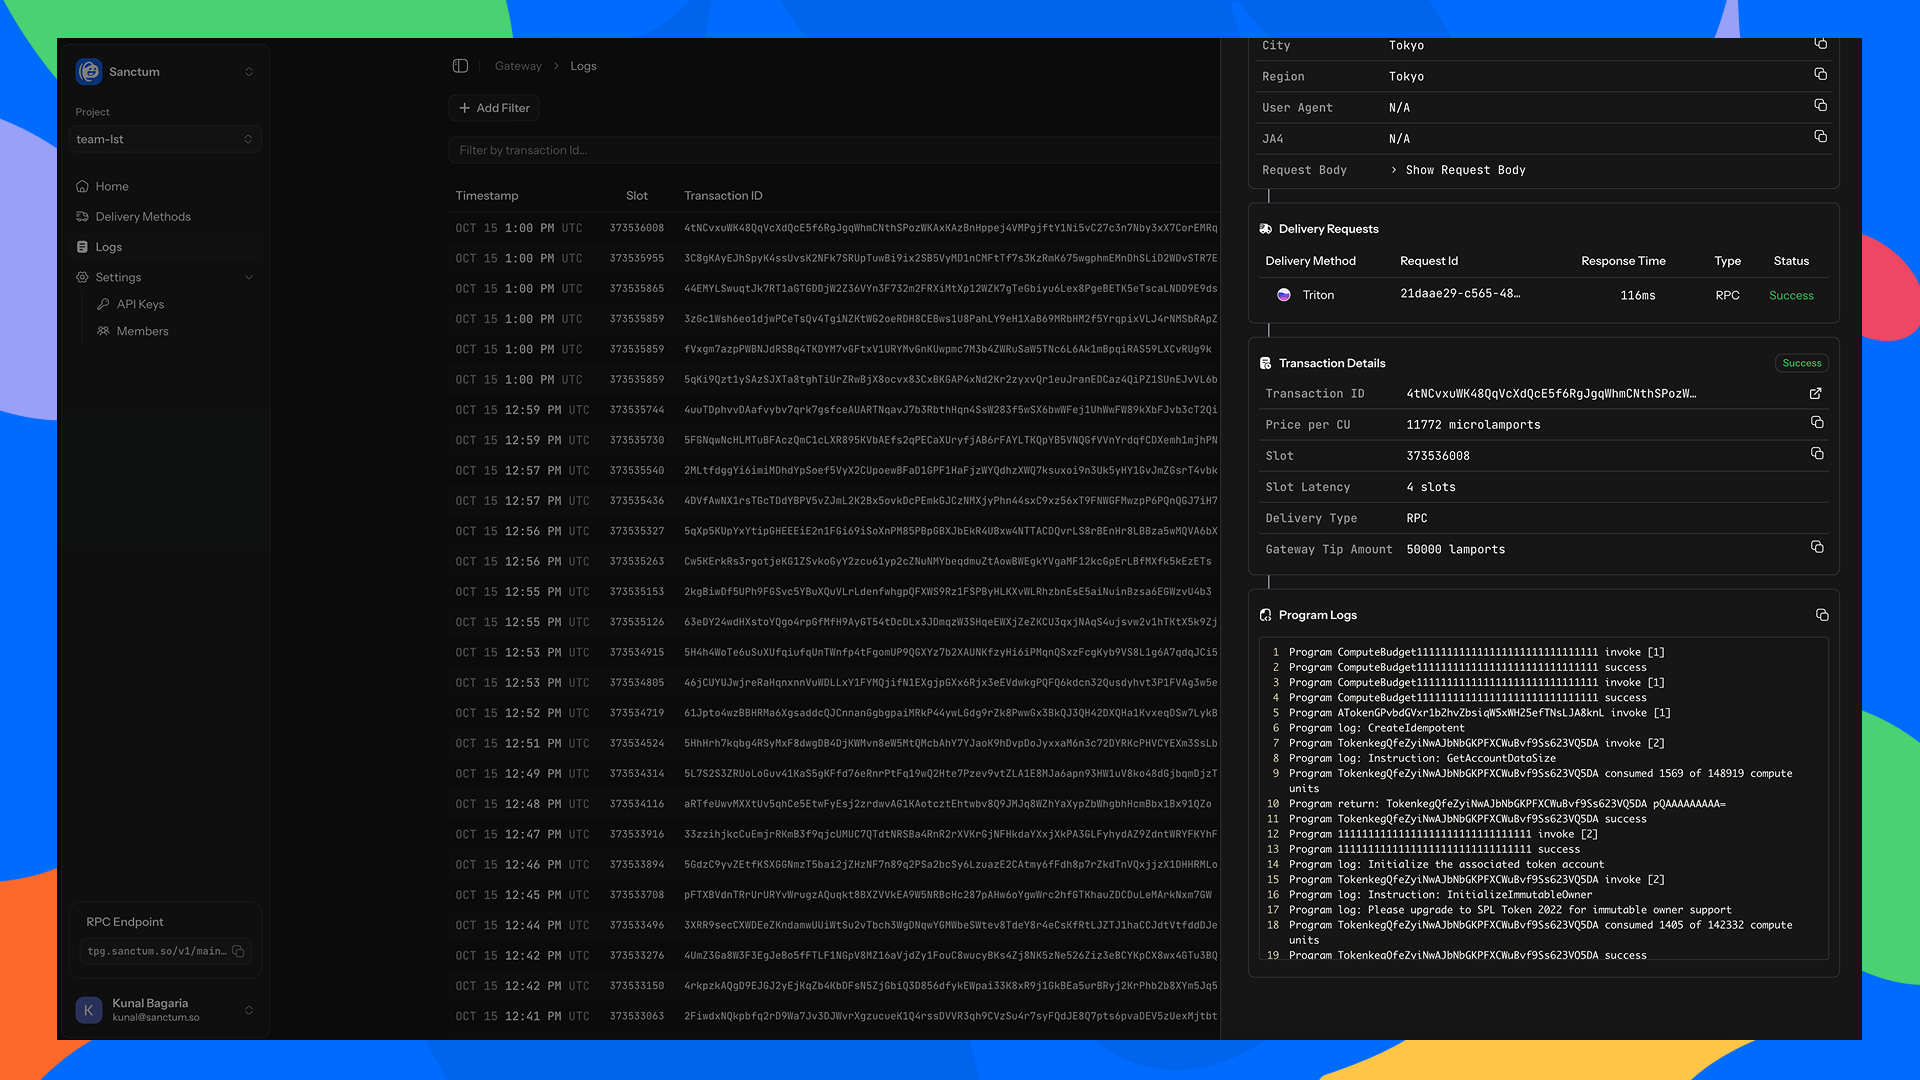Screen dimensions: 1920x1080
Task: Copy the User Agent value
Action: 1820,106
